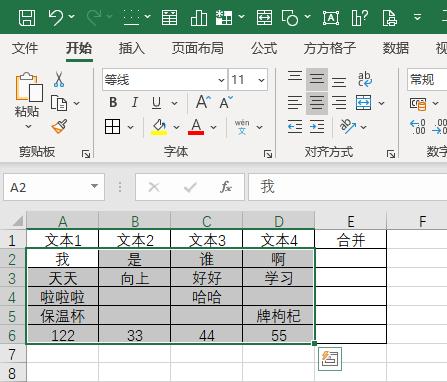Open font group dialog launcher
This screenshot has height=382, width=447.
(x=268, y=154)
